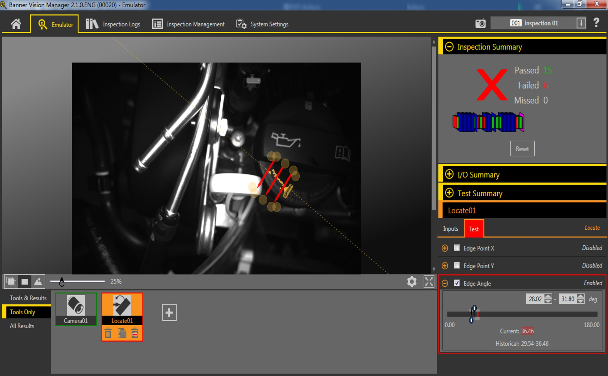Delete Locate01 tool using trash icon
The width and height of the screenshot is (608, 376).
108,333
